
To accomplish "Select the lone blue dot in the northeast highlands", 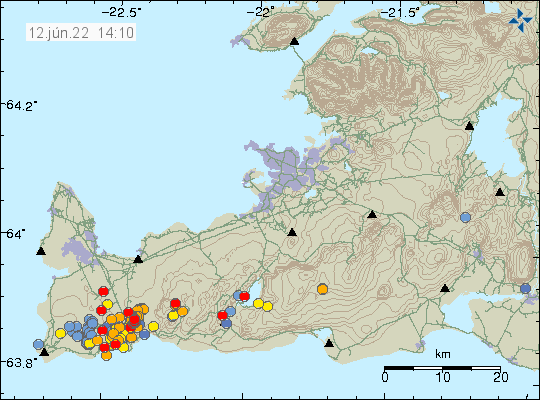I will coord(465,217).
